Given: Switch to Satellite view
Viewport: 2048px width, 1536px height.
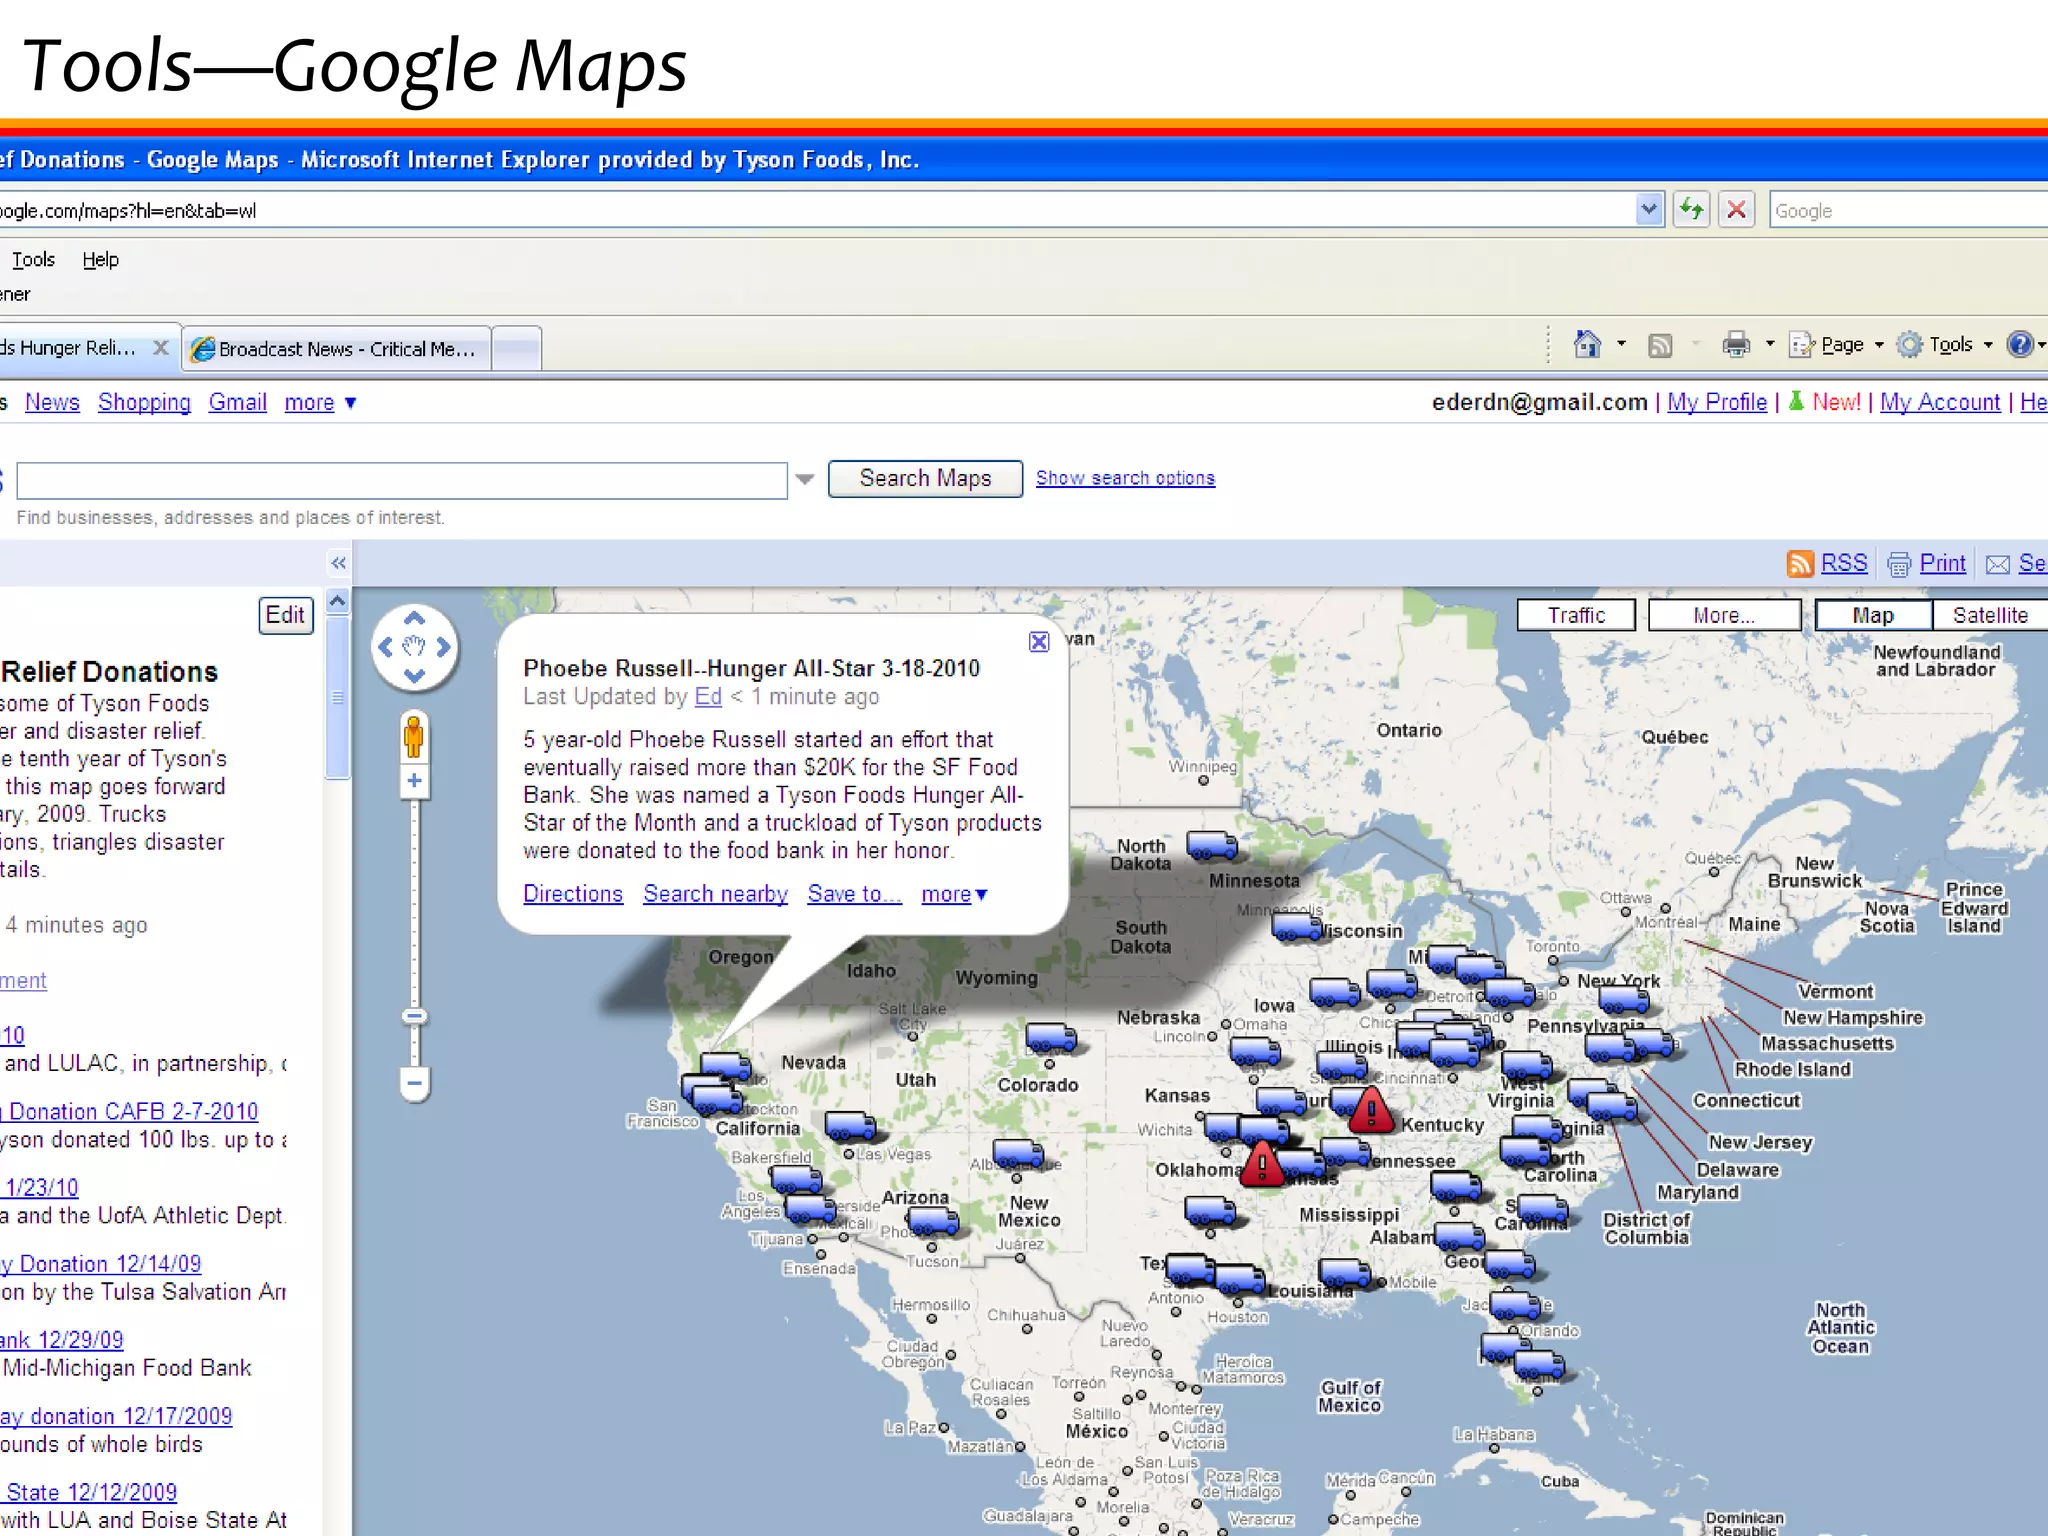Looking at the screenshot, I should pos(1990,615).
